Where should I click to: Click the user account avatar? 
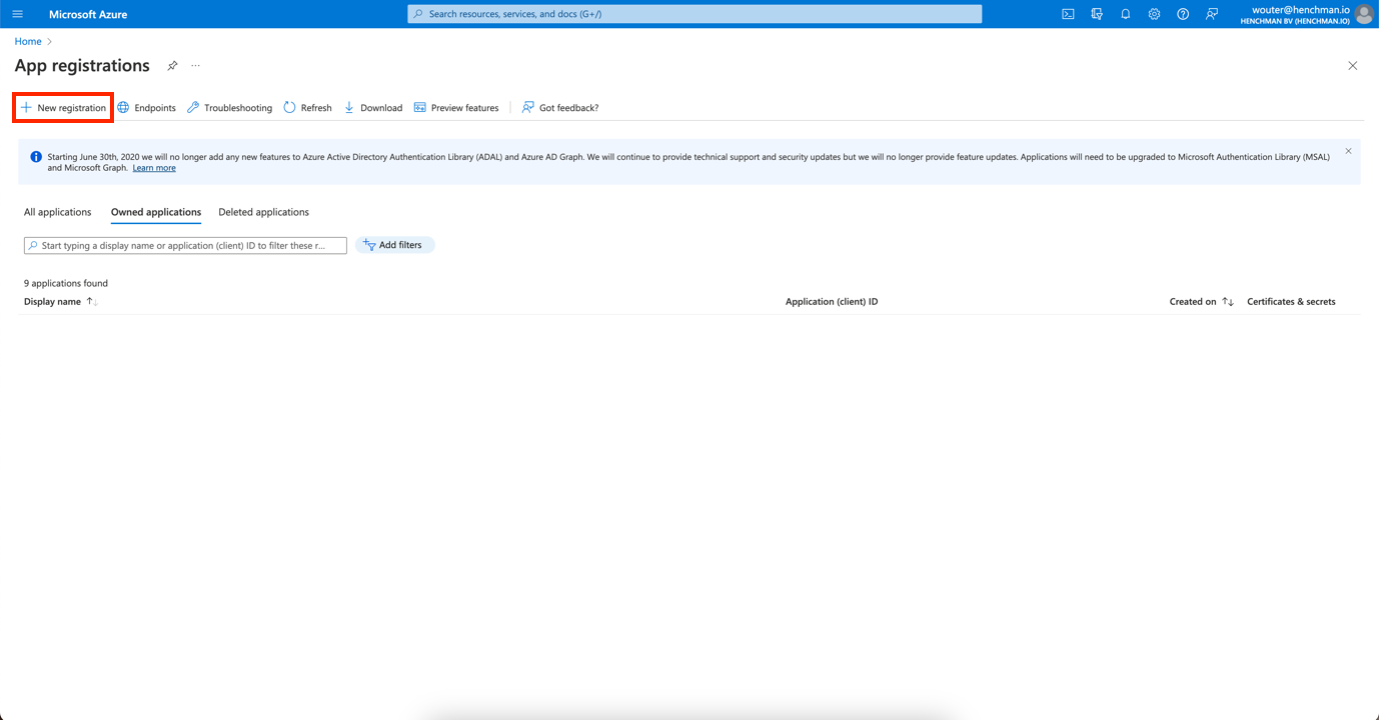1364,14
